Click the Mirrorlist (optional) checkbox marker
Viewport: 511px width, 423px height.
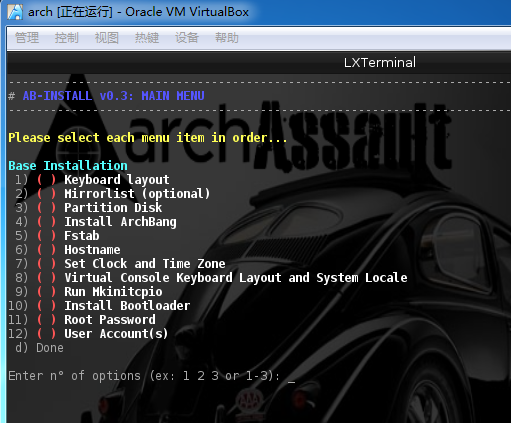pos(46,194)
